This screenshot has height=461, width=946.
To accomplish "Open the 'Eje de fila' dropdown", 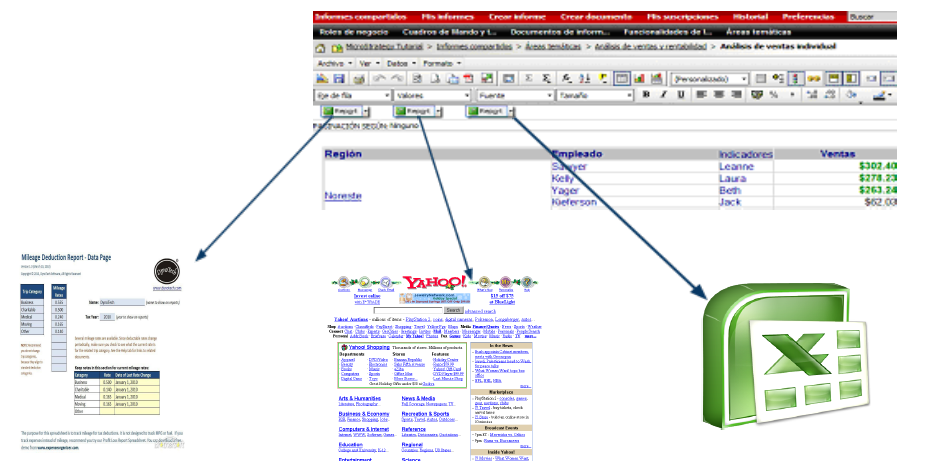I will click(352, 95).
